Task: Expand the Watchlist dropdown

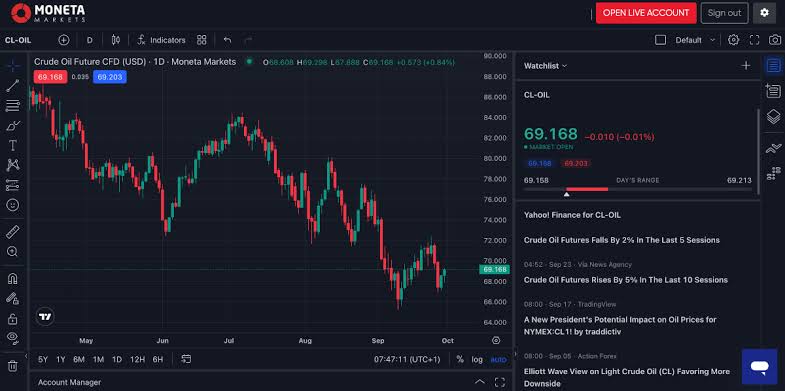Action: point(546,66)
